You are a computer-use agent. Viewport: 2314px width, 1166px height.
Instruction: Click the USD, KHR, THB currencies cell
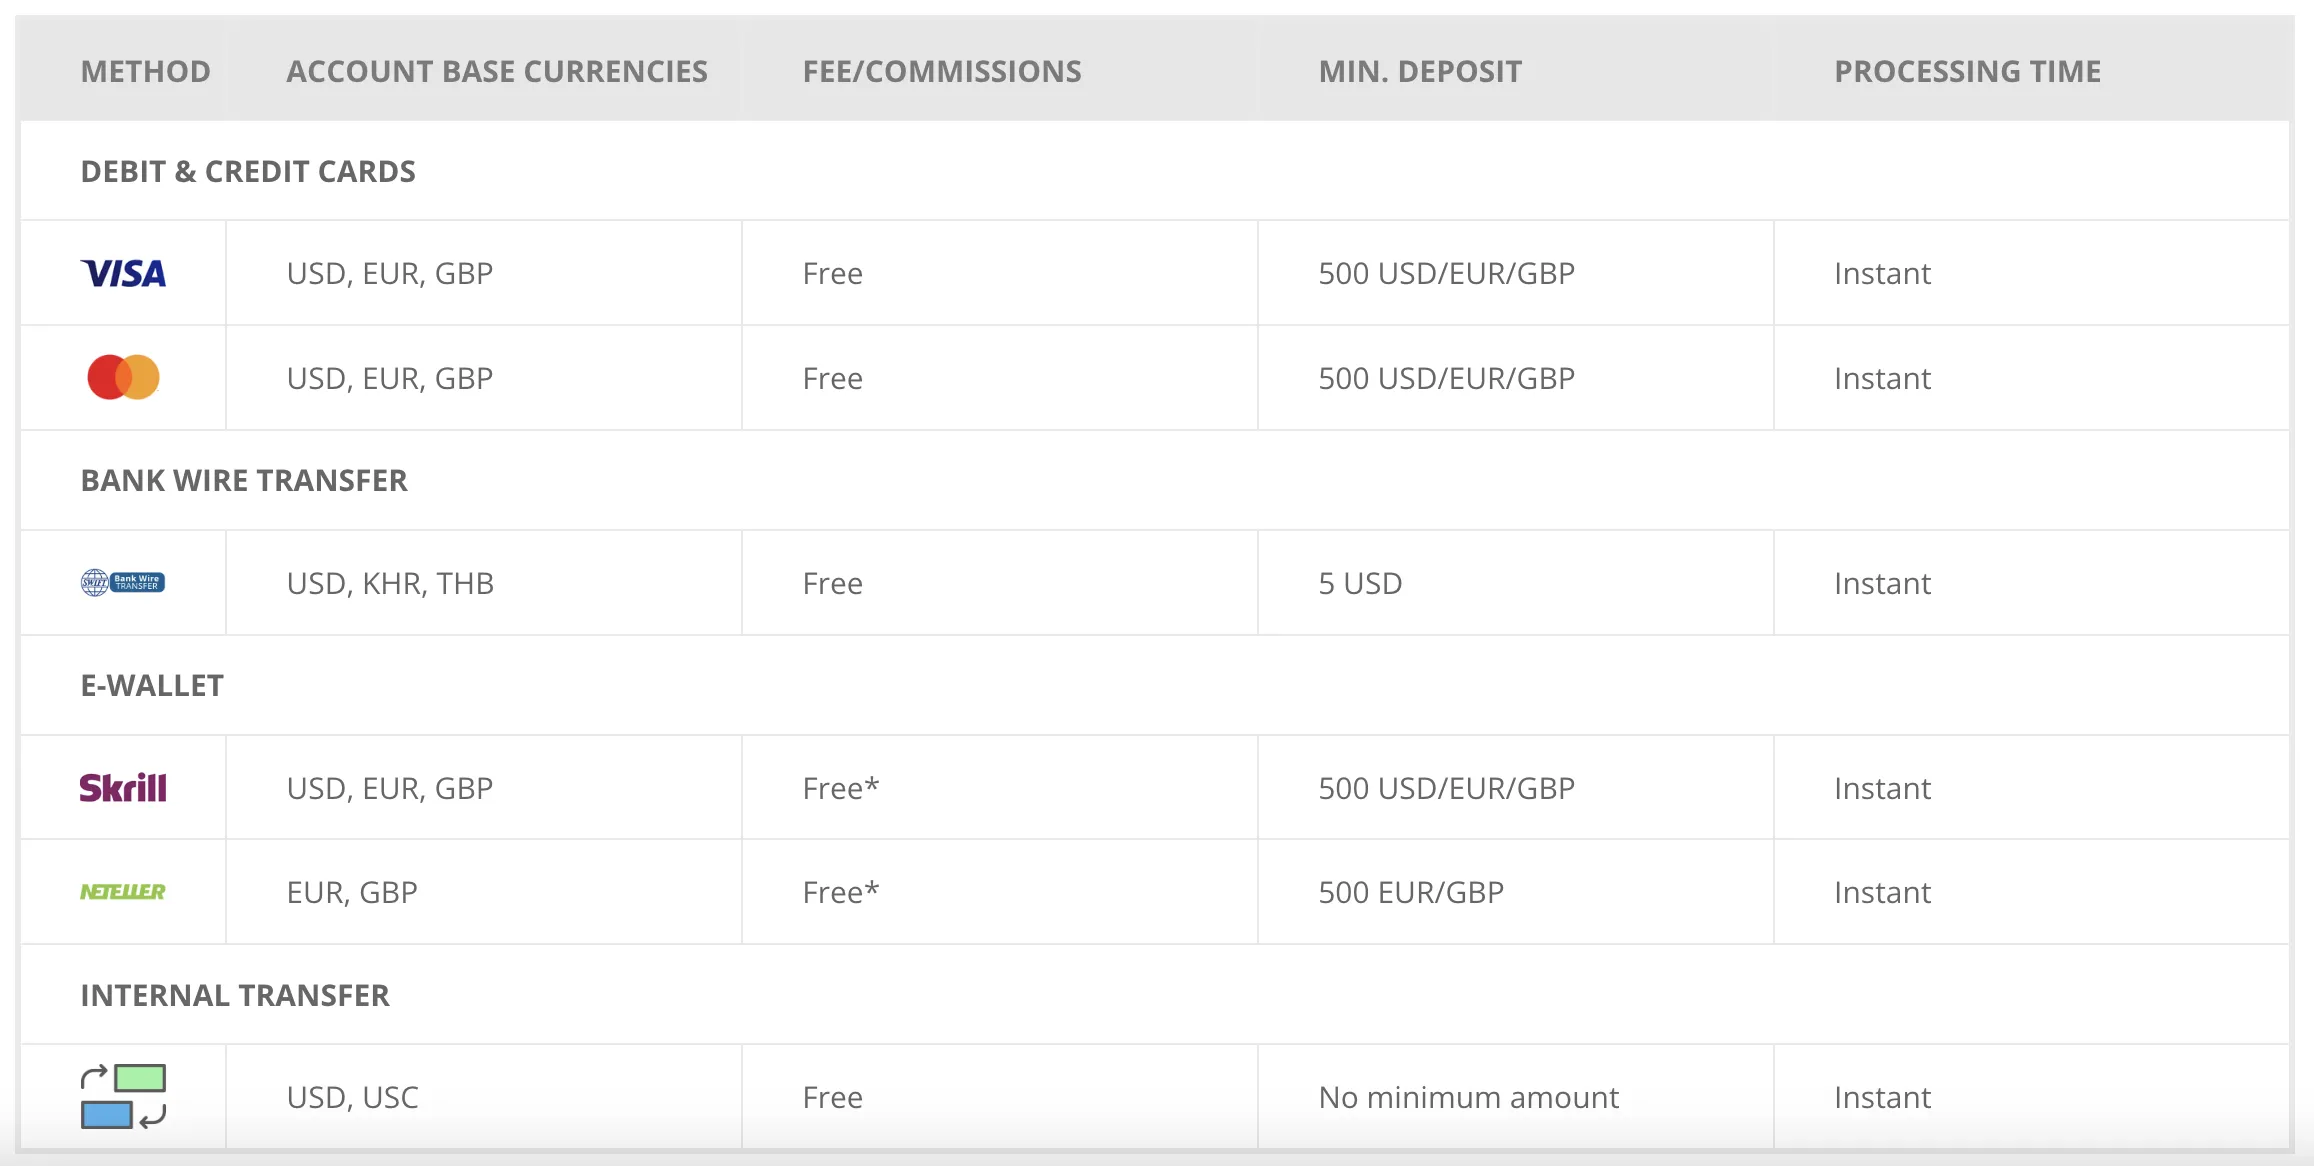coord(483,583)
